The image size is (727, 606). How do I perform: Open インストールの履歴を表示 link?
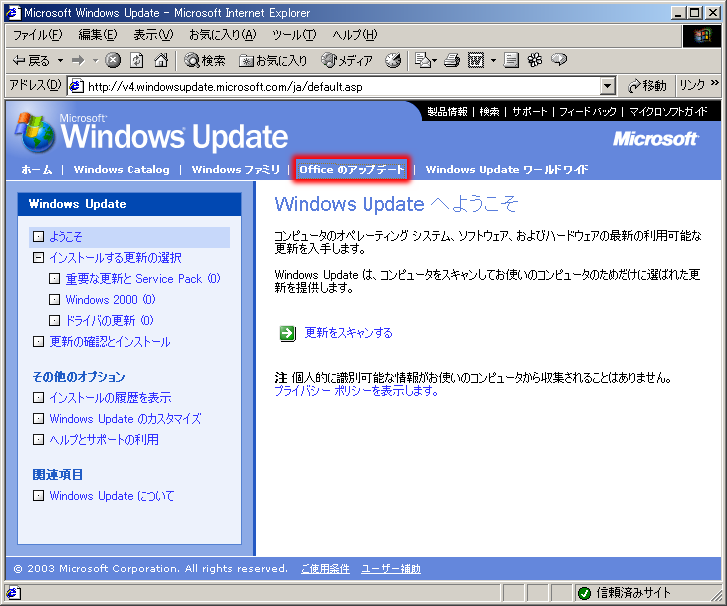click(x=110, y=397)
